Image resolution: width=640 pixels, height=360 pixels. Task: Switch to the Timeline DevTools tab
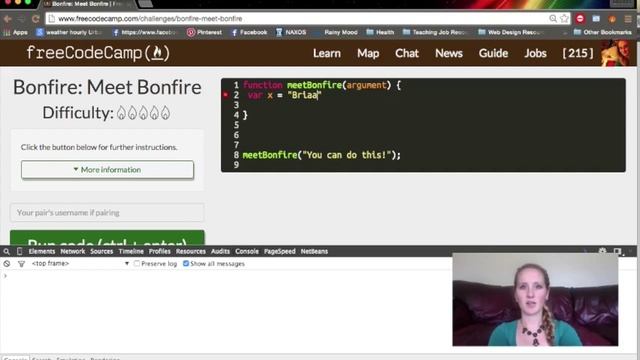tap(131, 251)
